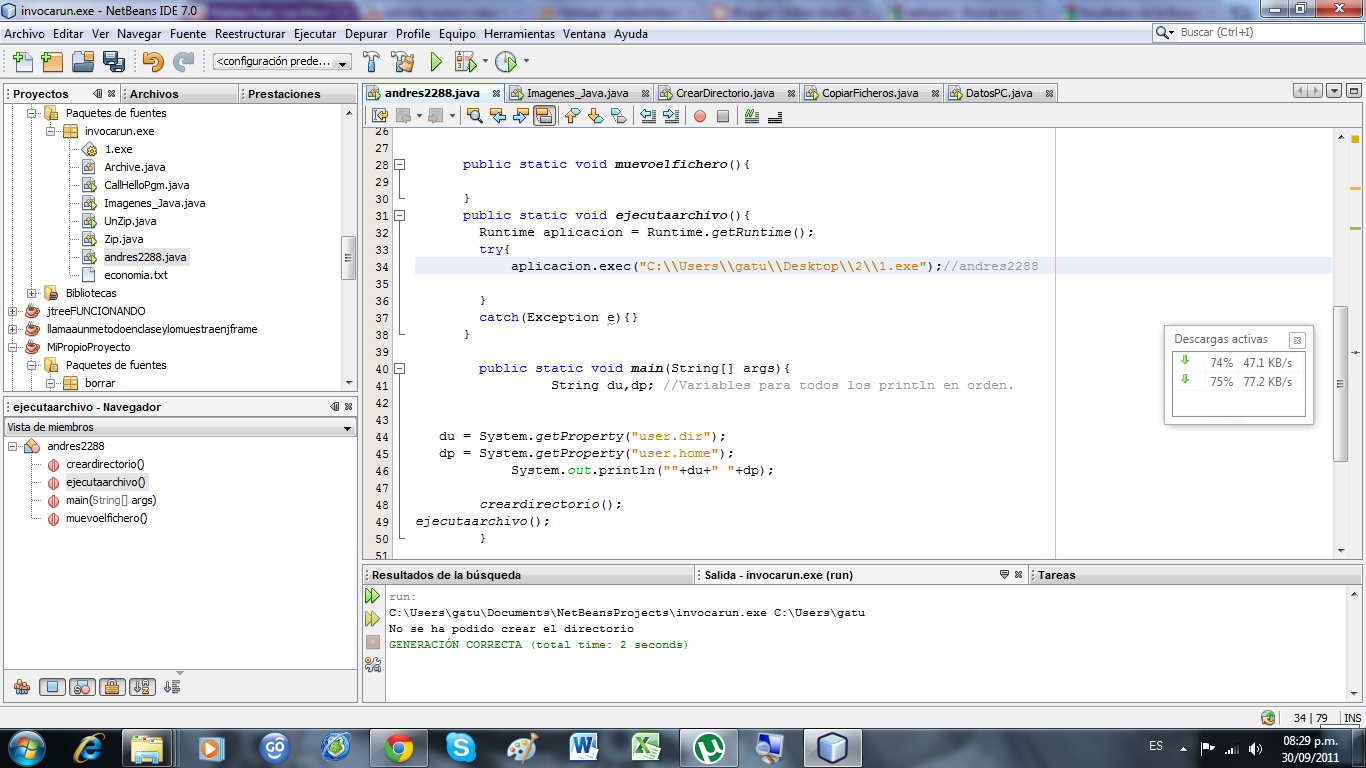
Task: Collapse the MiPropioProyecto project node
Action: [12, 347]
